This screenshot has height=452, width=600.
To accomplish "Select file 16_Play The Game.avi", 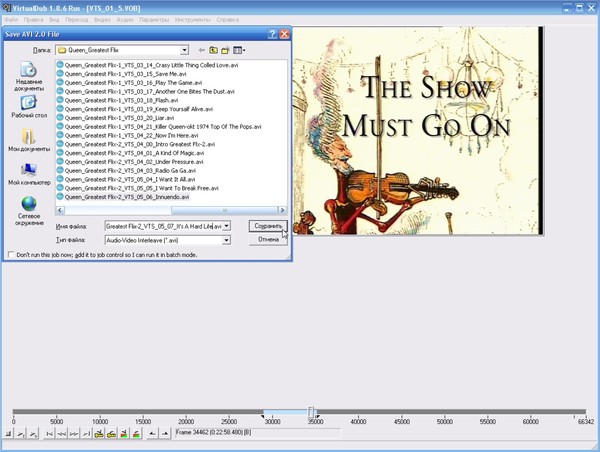I will [130, 83].
